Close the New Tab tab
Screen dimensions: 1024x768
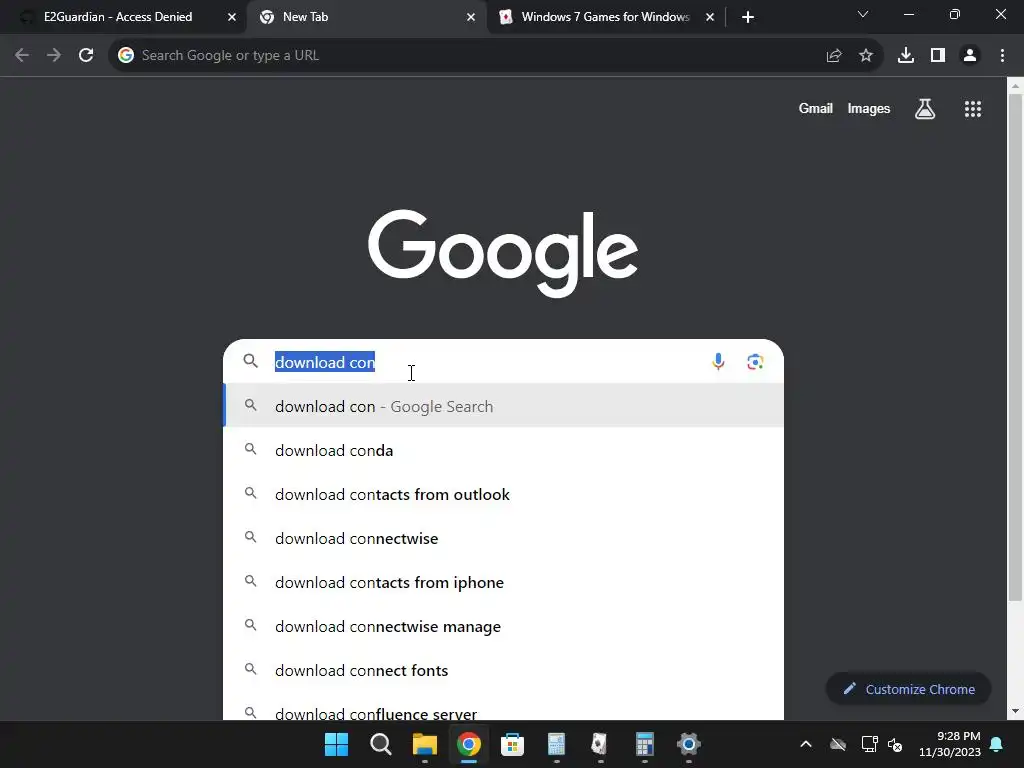[x=470, y=17]
